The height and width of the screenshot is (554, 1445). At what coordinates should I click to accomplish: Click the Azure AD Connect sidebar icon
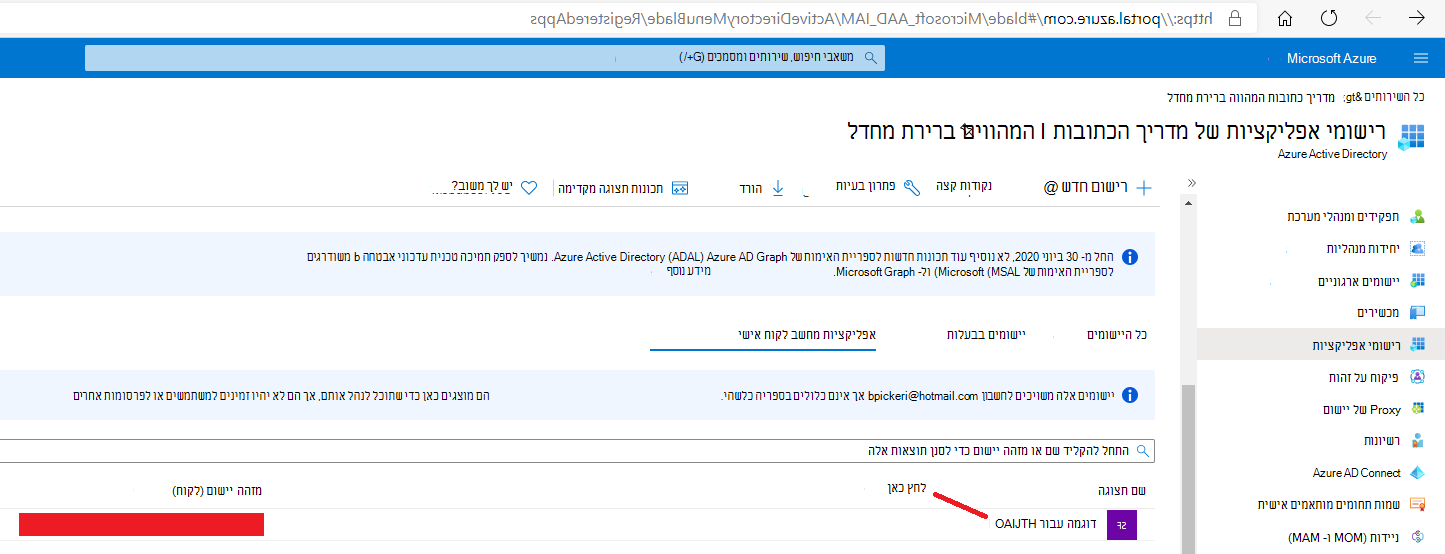pyautogui.click(x=1417, y=472)
